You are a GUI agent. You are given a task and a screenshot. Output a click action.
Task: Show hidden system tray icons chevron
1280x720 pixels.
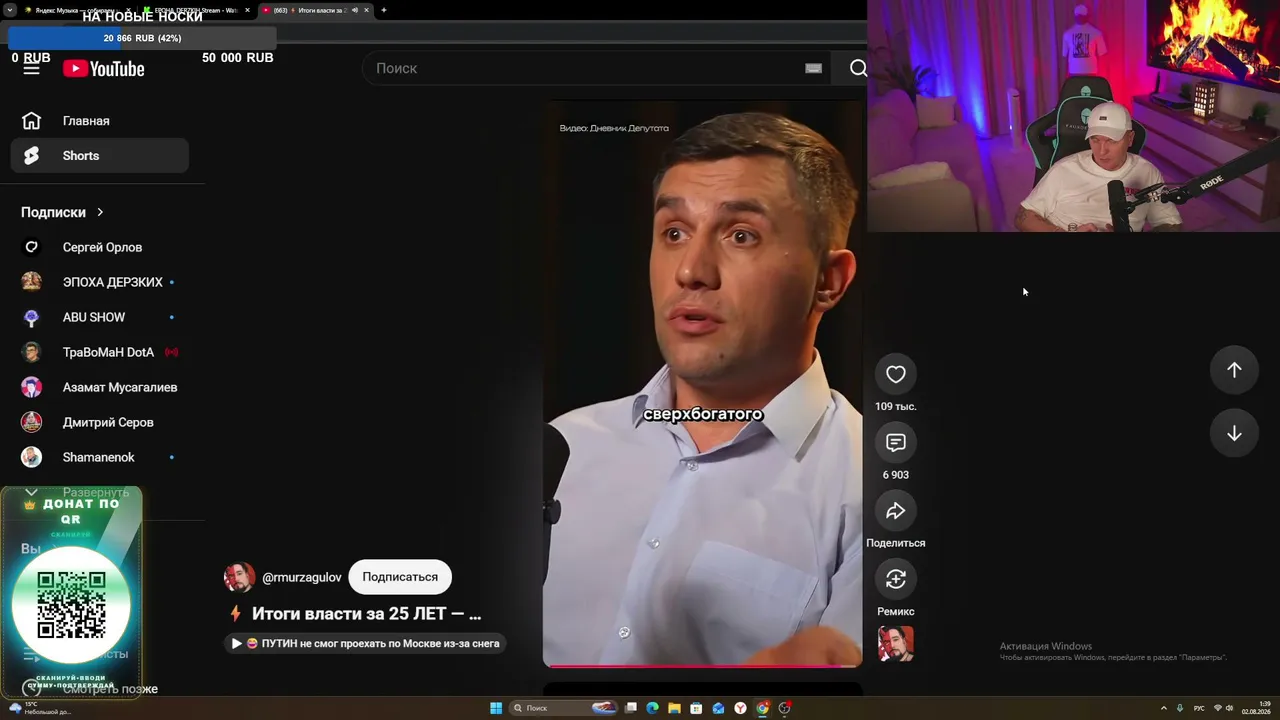click(x=1163, y=708)
